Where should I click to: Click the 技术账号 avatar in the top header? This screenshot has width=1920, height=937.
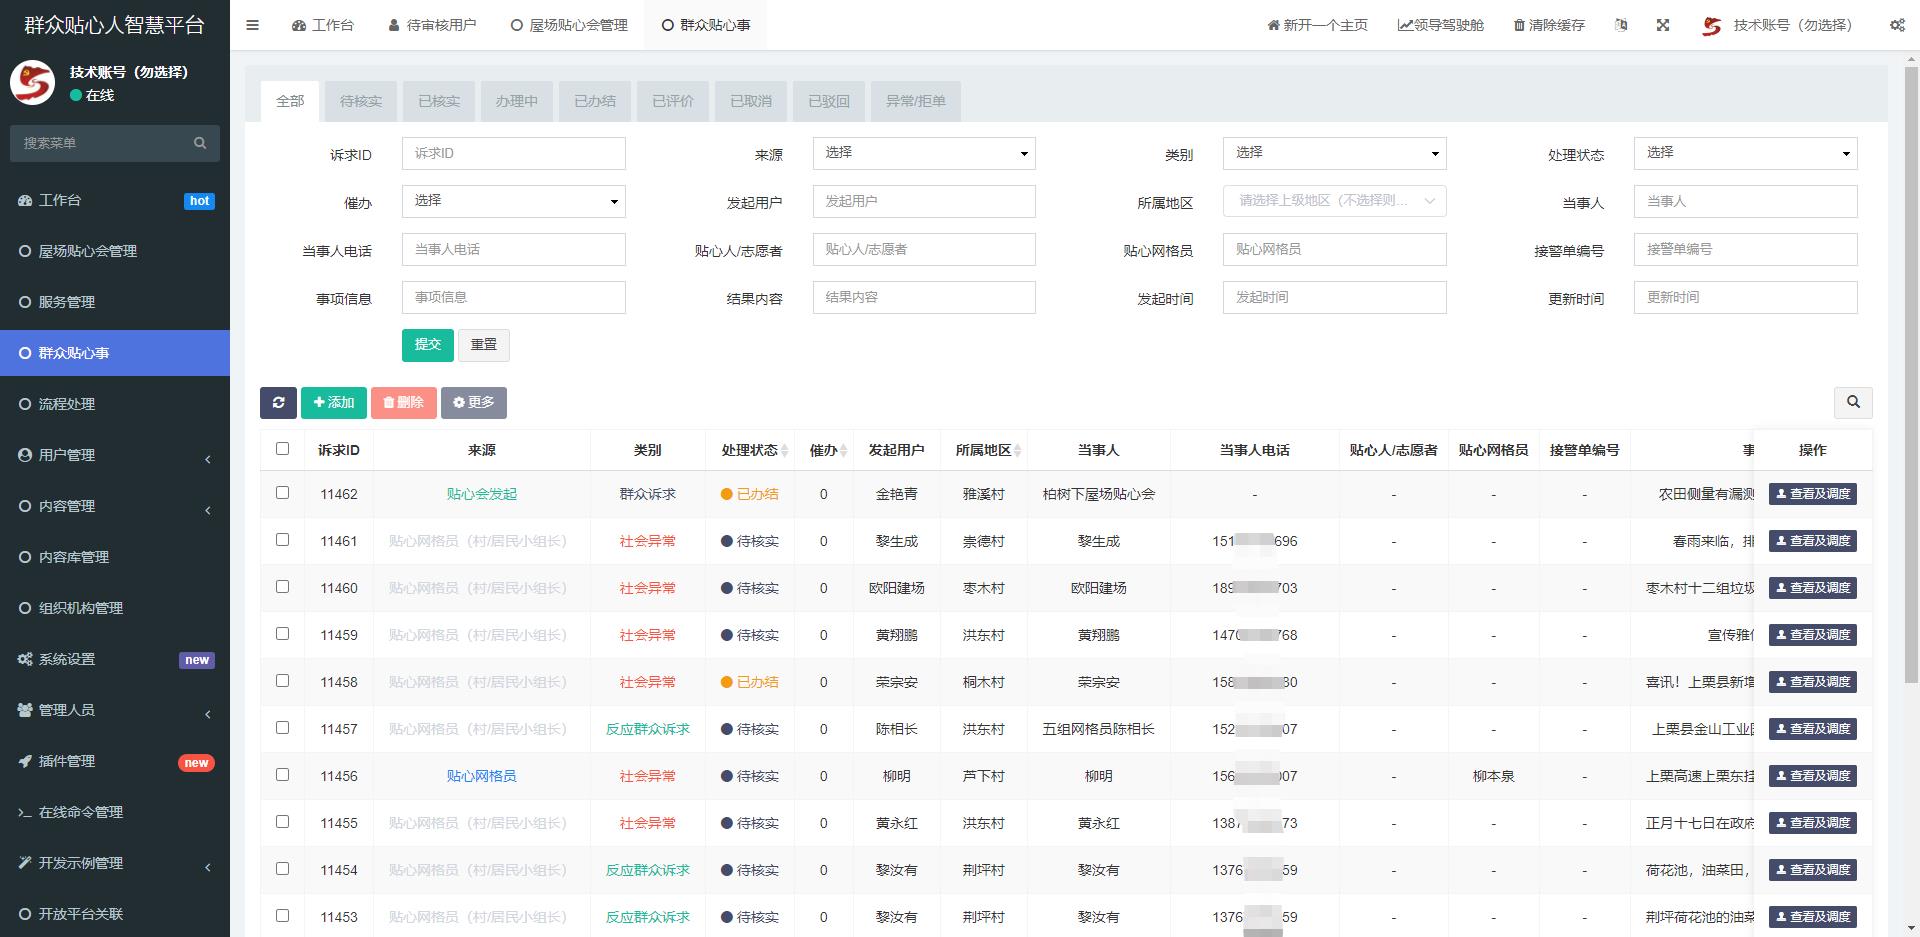(x=1712, y=25)
